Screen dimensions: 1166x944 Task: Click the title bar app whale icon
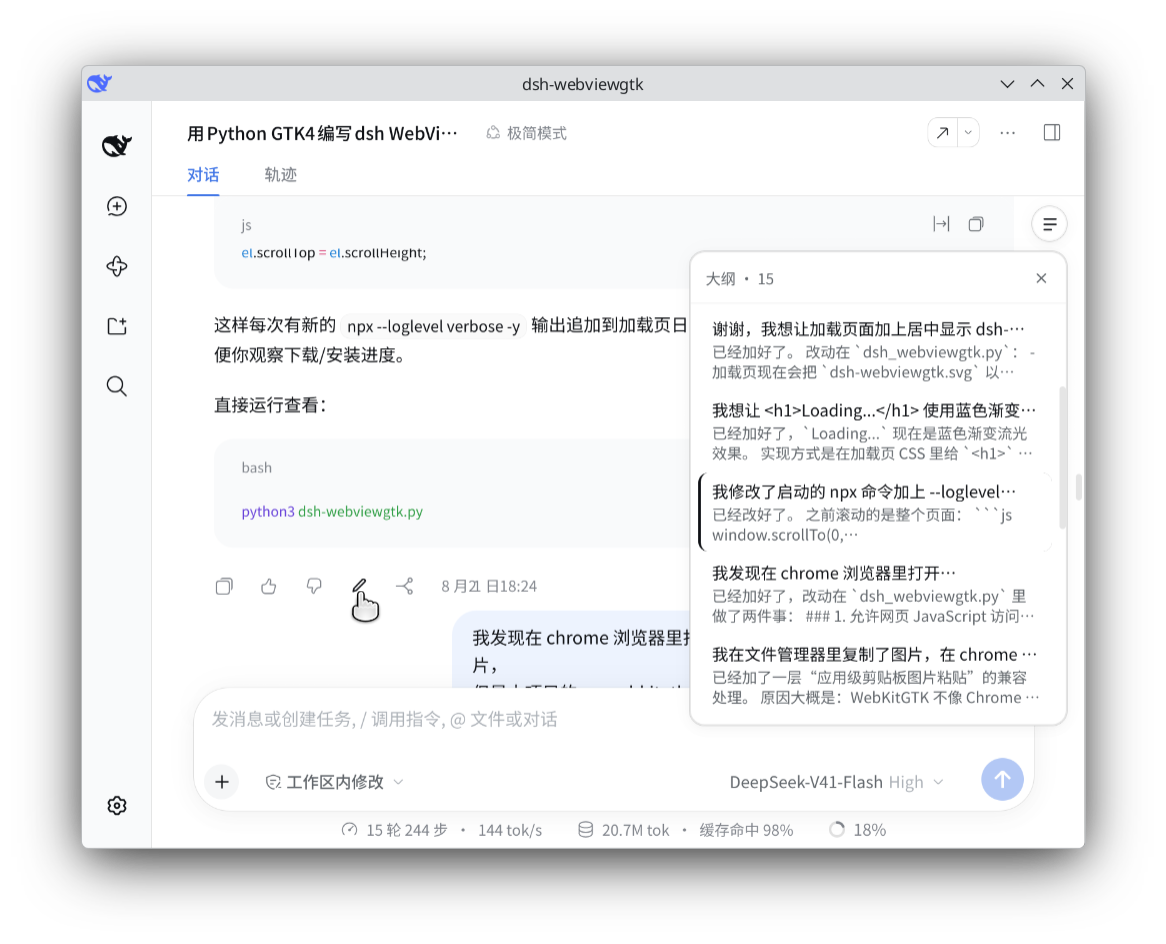(x=100, y=83)
